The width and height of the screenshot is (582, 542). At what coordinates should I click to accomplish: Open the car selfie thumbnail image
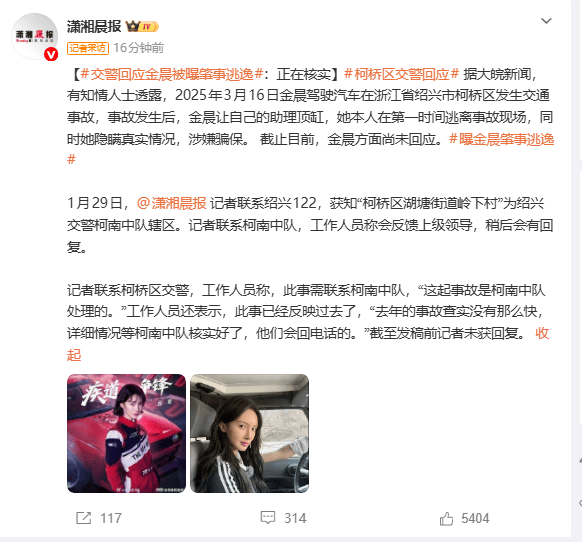coord(249,433)
